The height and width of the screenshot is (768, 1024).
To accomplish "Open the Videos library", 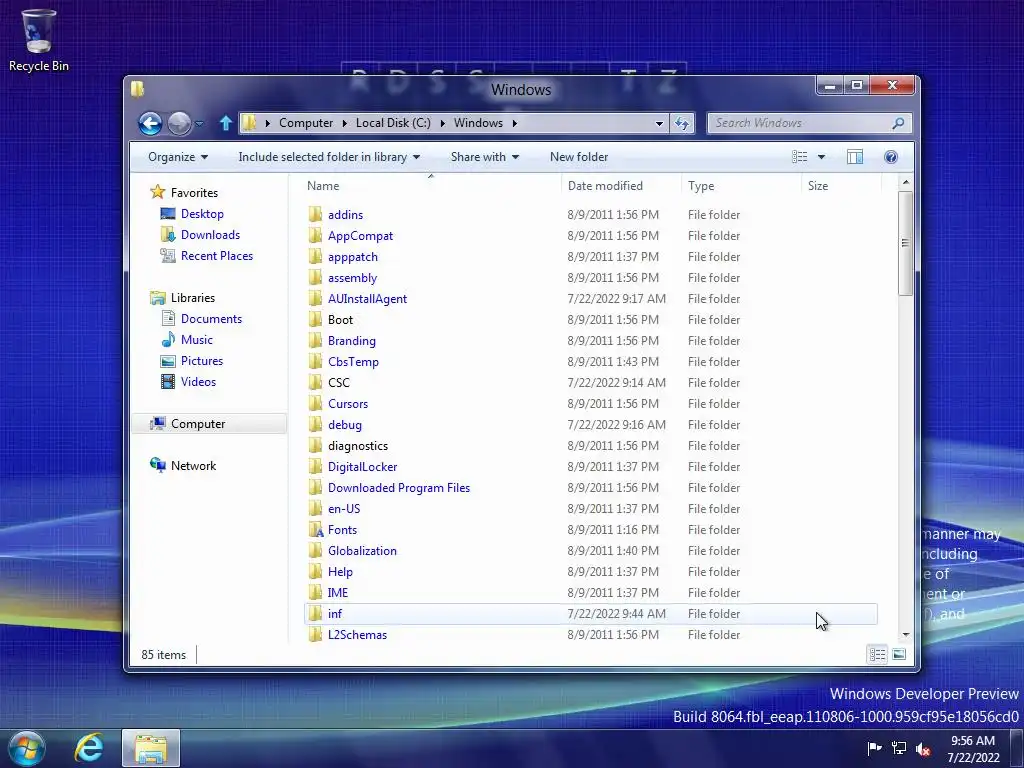I will (198, 381).
